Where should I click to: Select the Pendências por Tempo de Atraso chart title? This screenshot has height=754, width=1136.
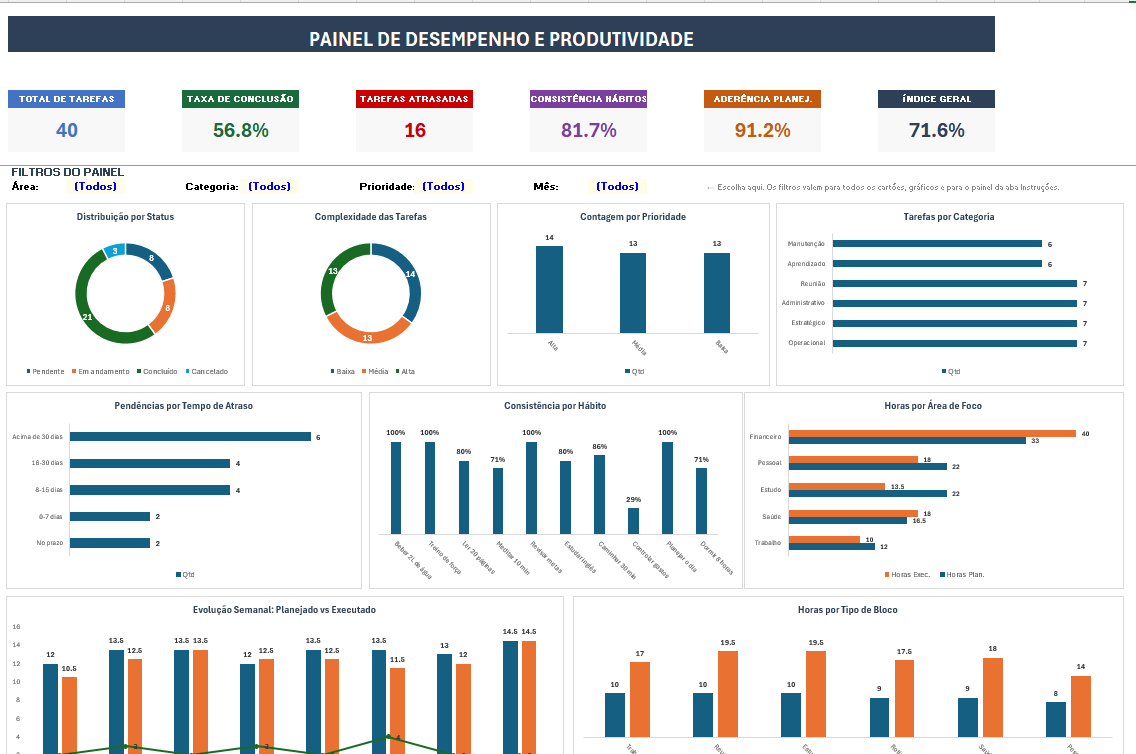click(x=183, y=406)
